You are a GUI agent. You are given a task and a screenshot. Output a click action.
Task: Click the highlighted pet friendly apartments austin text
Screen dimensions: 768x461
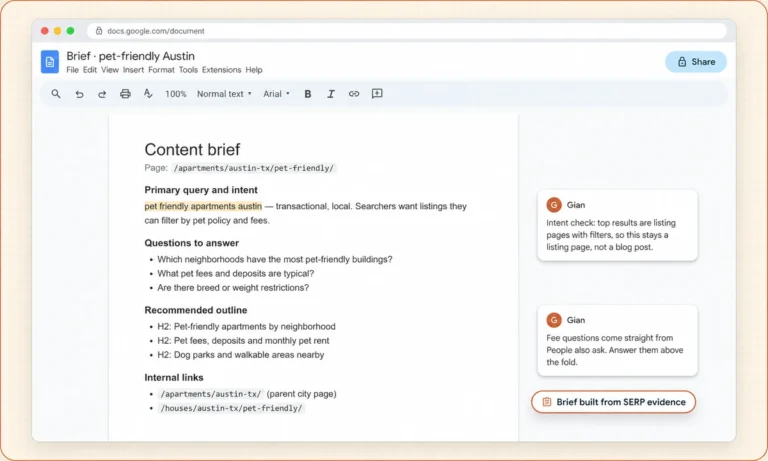point(203,206)
